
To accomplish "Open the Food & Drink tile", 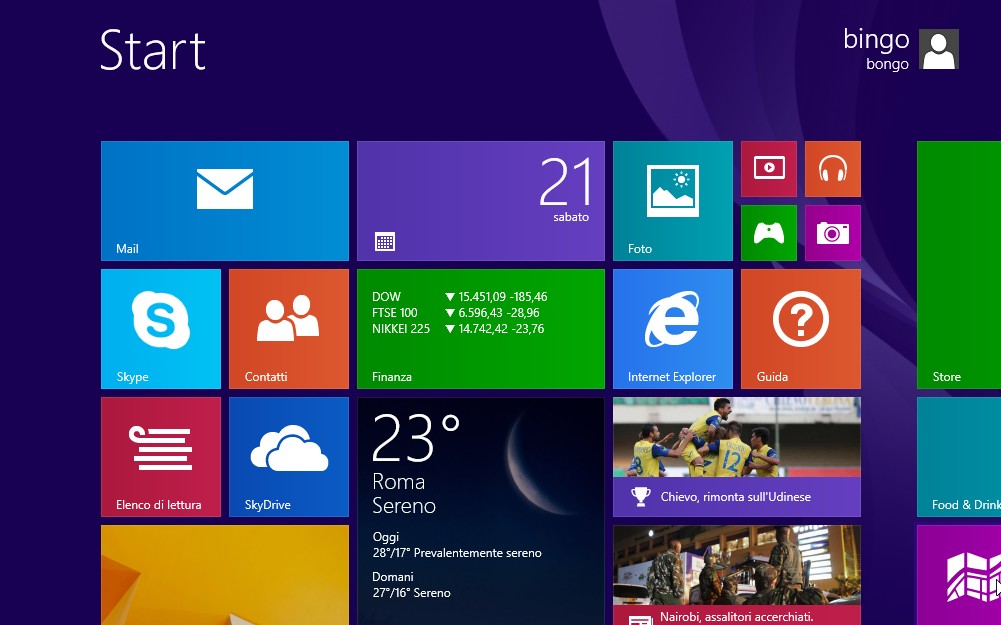I will (x=959, y=457).
